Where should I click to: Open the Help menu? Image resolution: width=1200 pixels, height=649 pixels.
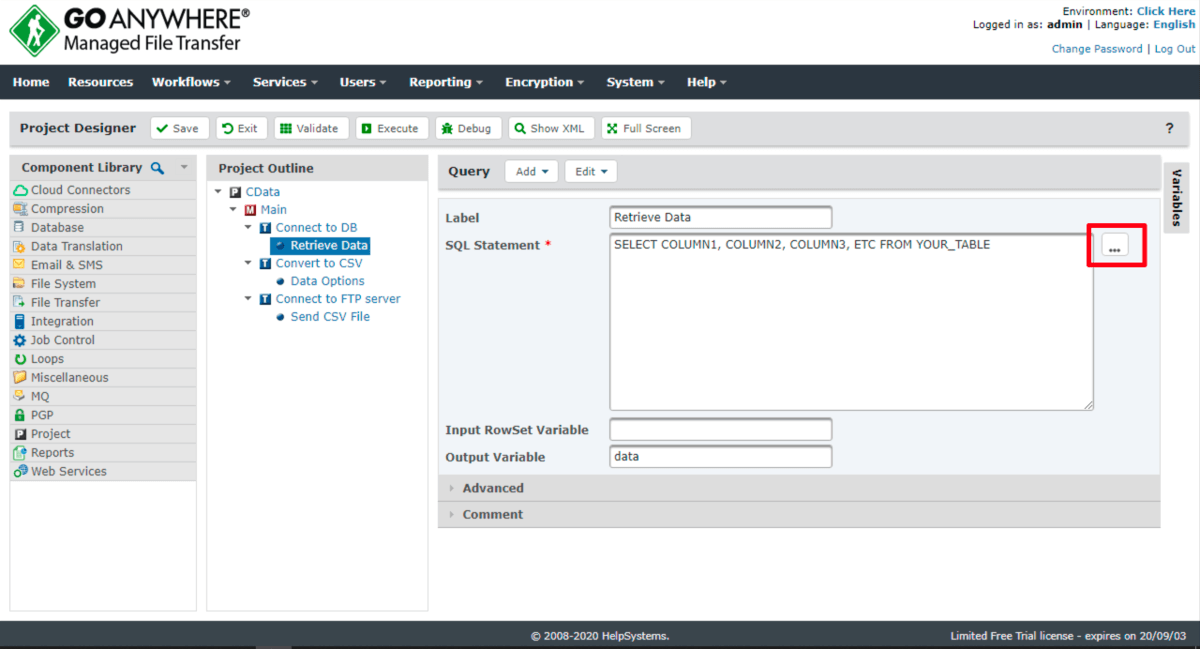[x=707, y=82]
